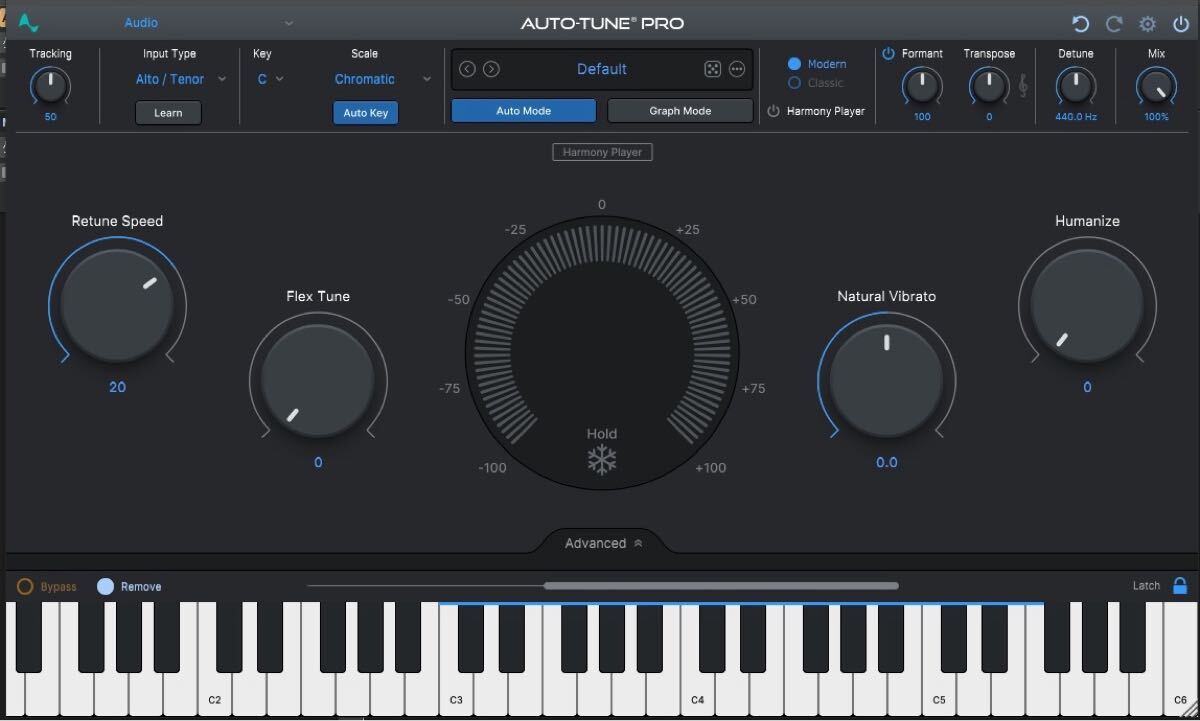Click the central pitch change meter

[x=601, y=355]
